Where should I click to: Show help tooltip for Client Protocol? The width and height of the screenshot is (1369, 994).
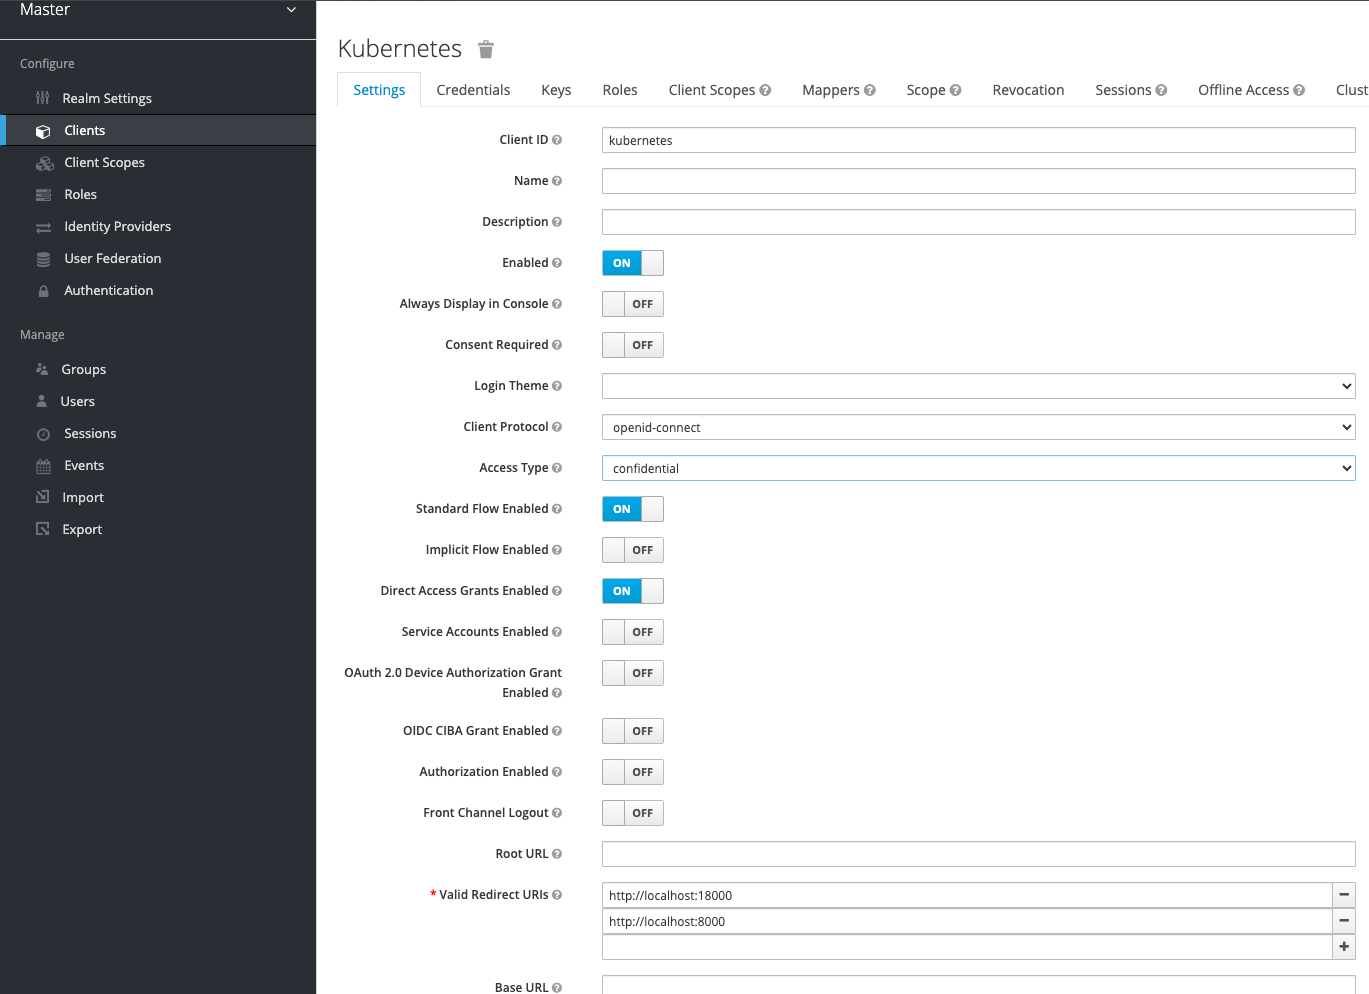[557, 427]
